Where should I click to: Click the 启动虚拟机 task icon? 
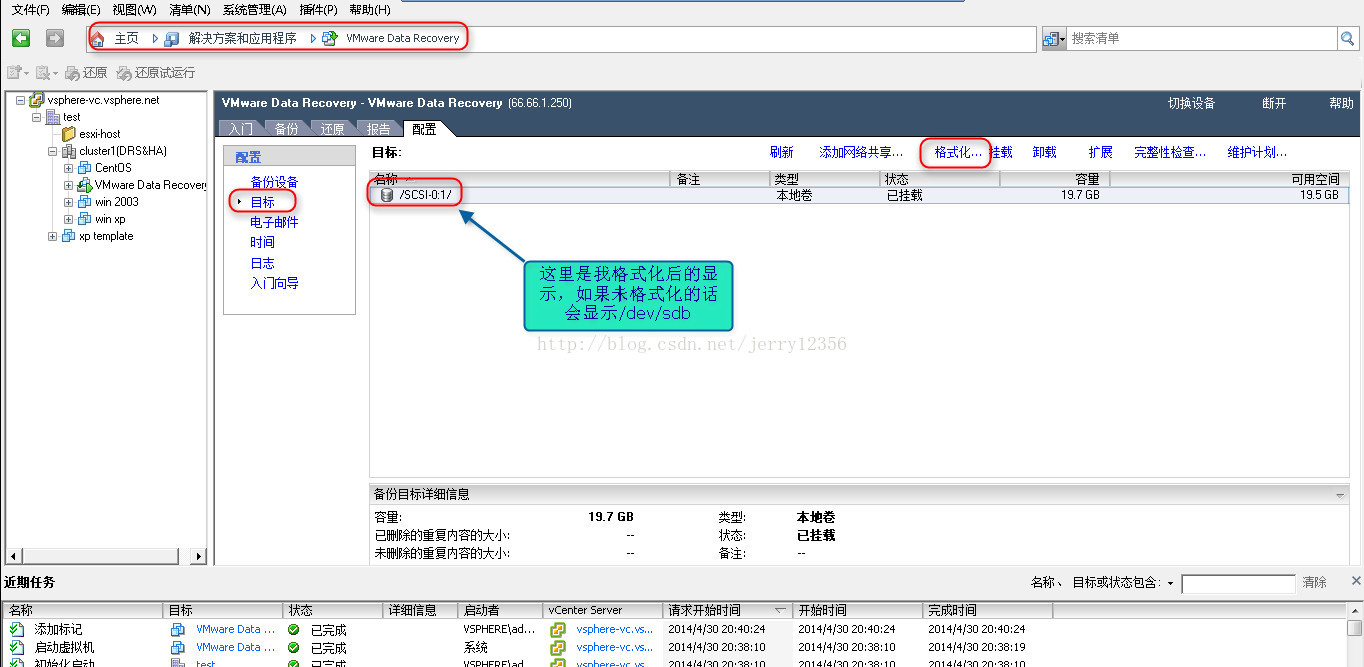pos(16,647)
